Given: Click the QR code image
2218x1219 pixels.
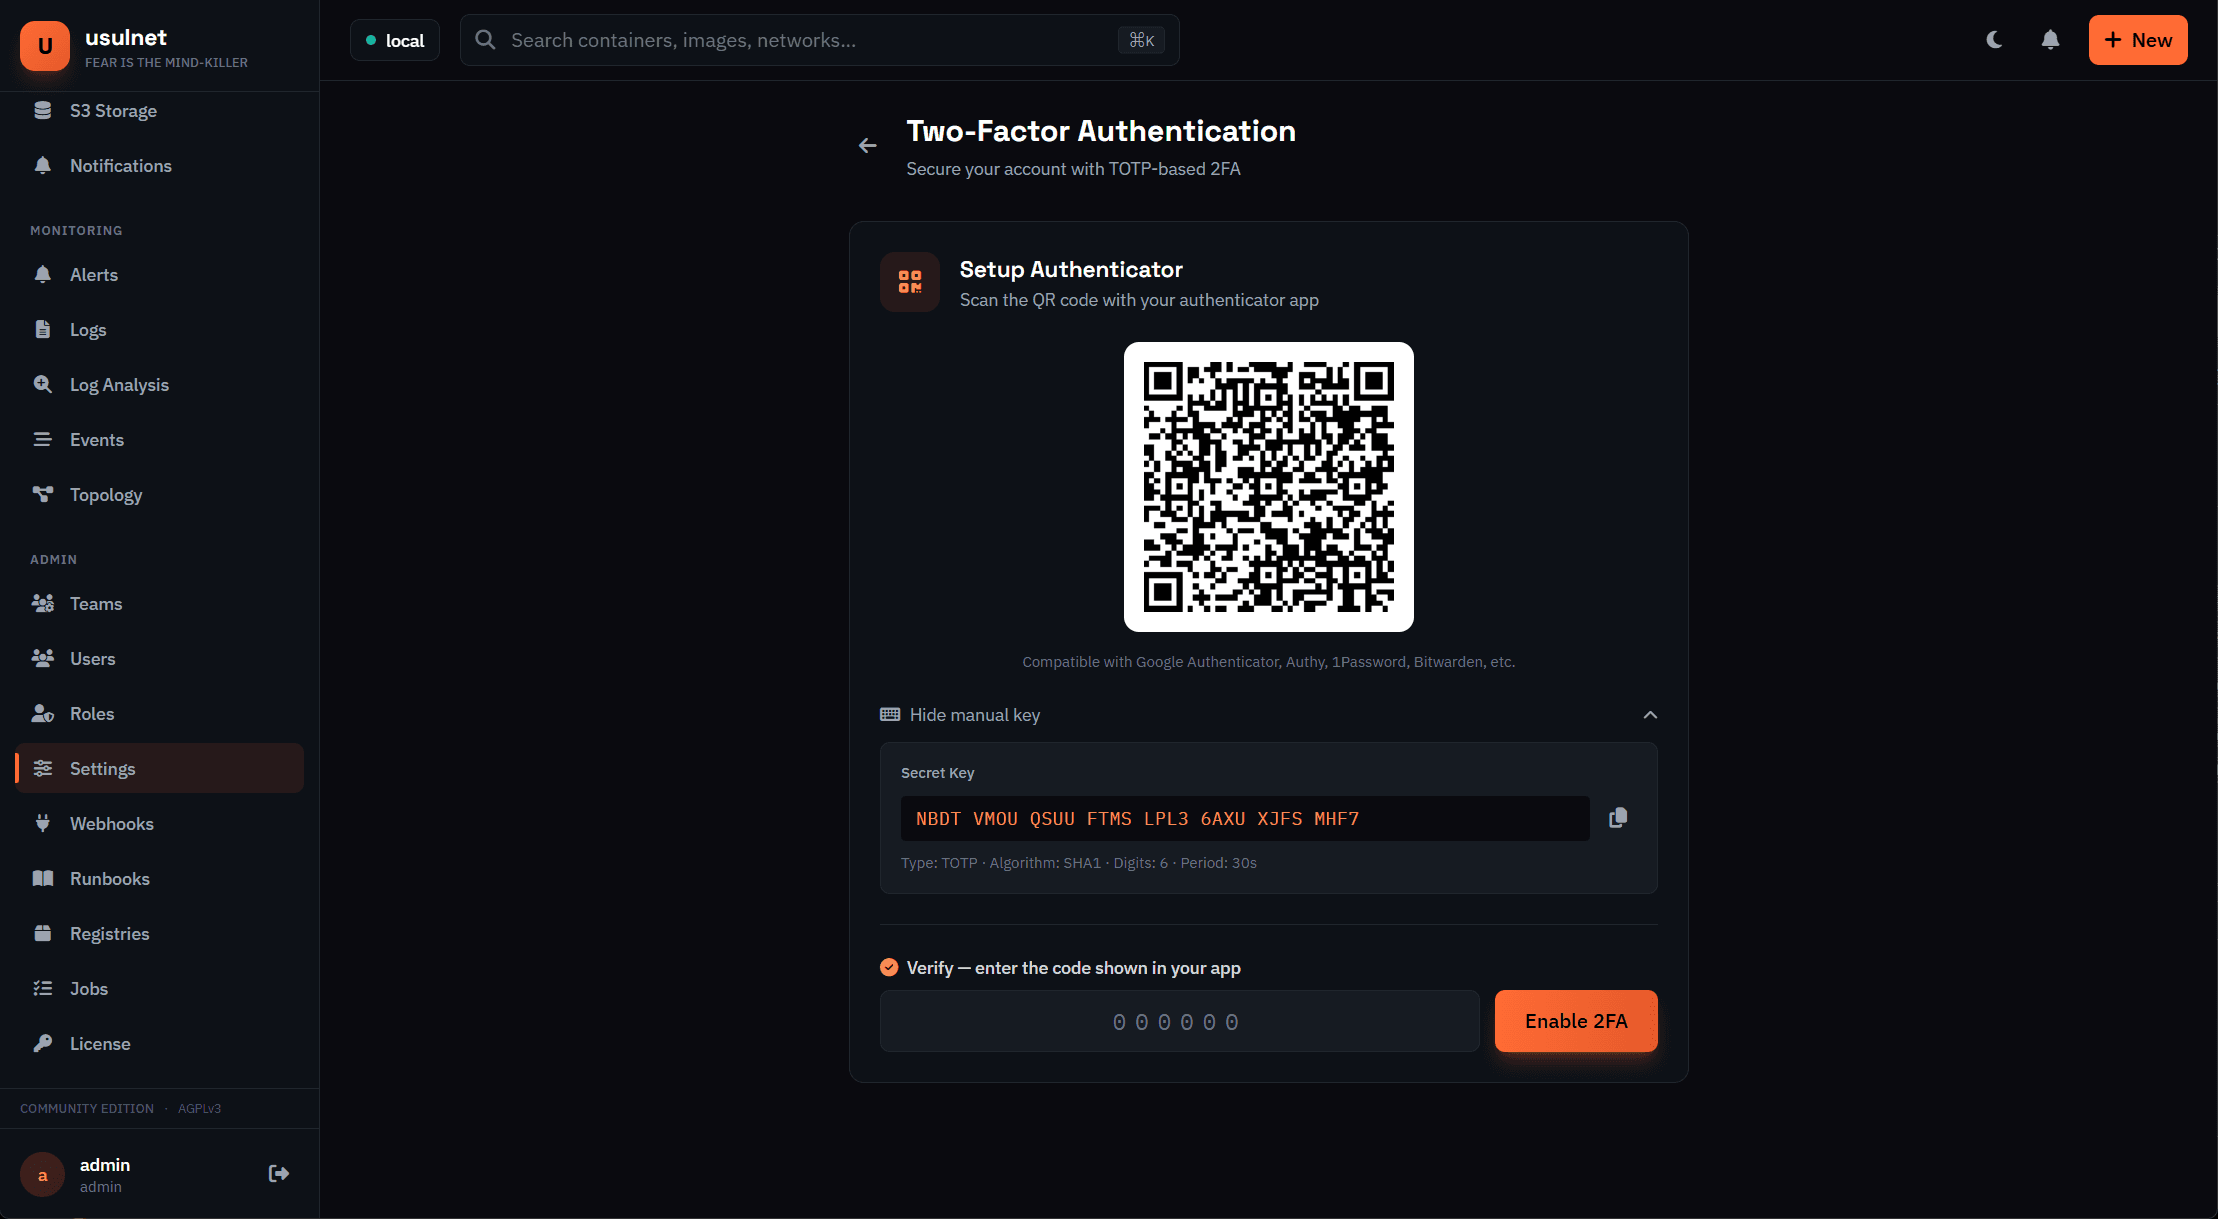Looking at the screenshot, I should coord(1268,487).
